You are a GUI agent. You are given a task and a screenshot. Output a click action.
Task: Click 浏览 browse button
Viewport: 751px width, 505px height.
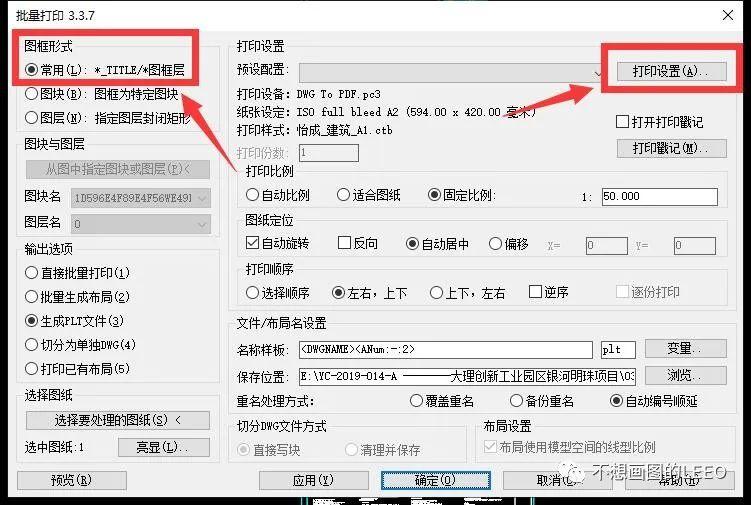pos(685,376)
